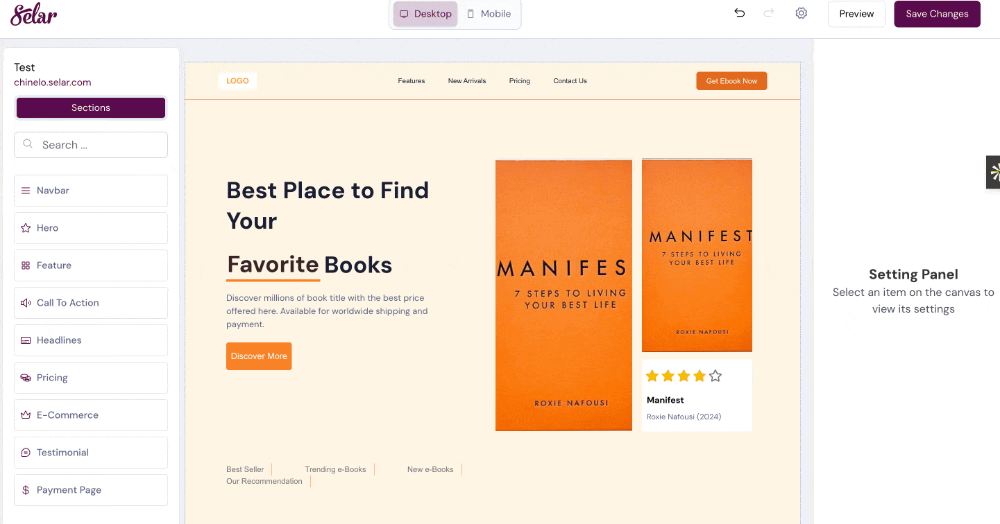Select the 'Best Place to Find Your' heading
This screenshot has width=1000, height=524.
[328, 205]
